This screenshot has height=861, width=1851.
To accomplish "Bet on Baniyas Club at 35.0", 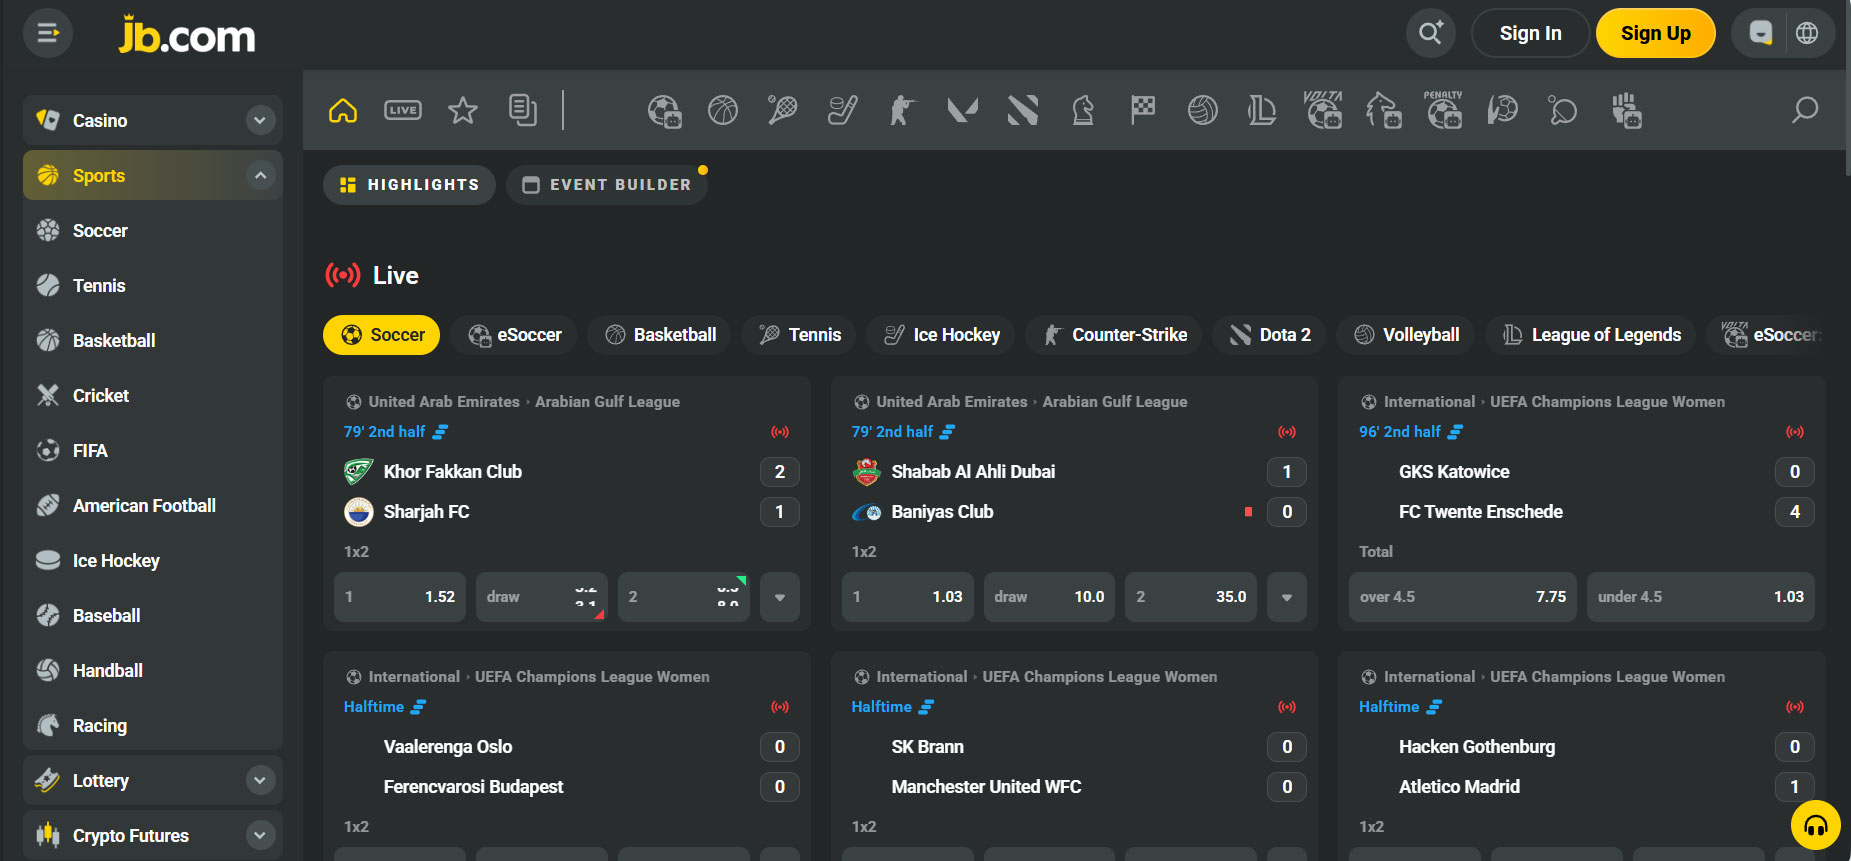I will [x=1191, y=597].
